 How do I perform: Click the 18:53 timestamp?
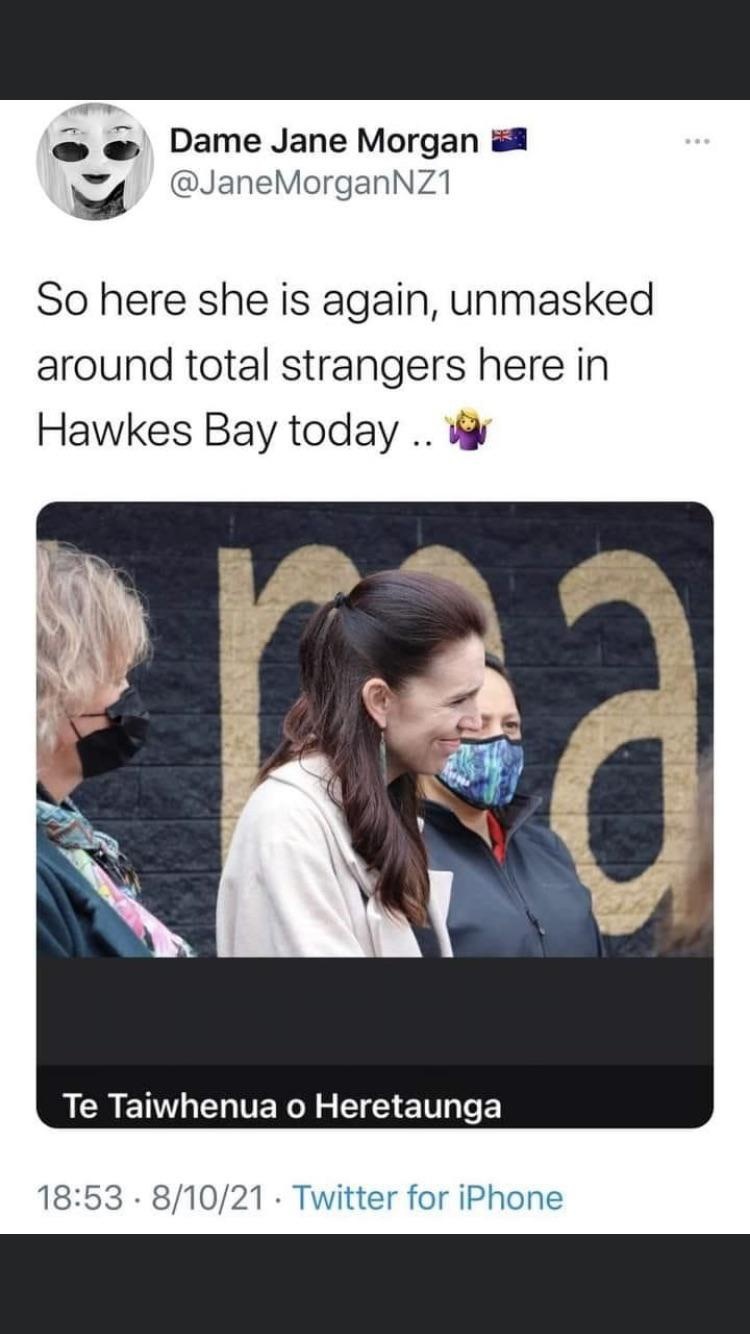pos(81,1197)
